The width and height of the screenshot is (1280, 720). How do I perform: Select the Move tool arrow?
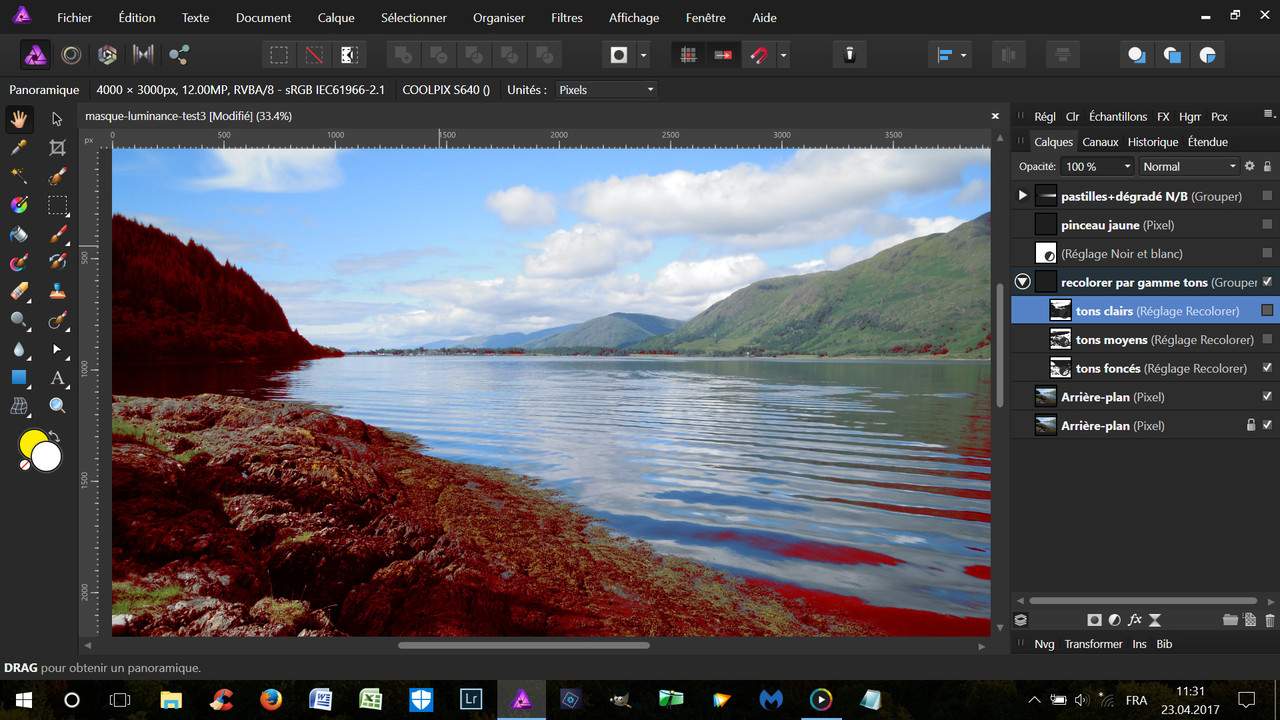(58, 119)
